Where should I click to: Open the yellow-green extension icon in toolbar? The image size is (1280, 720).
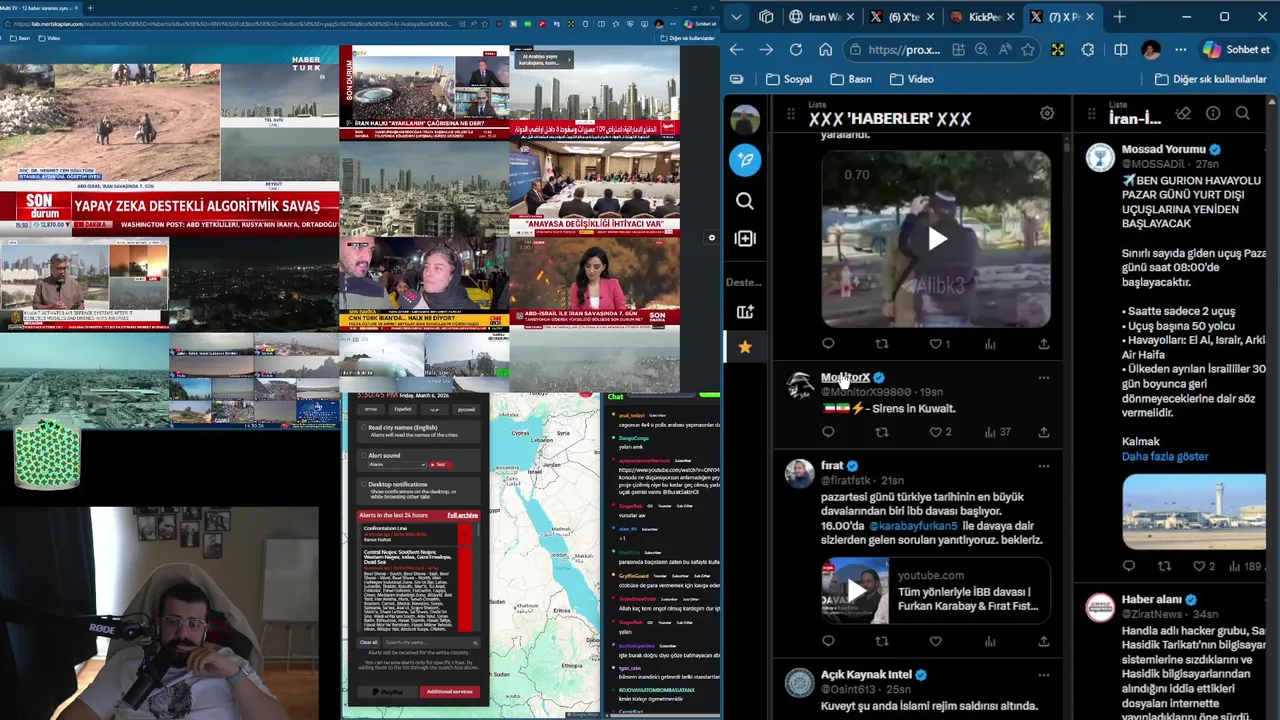[1058, 49]
